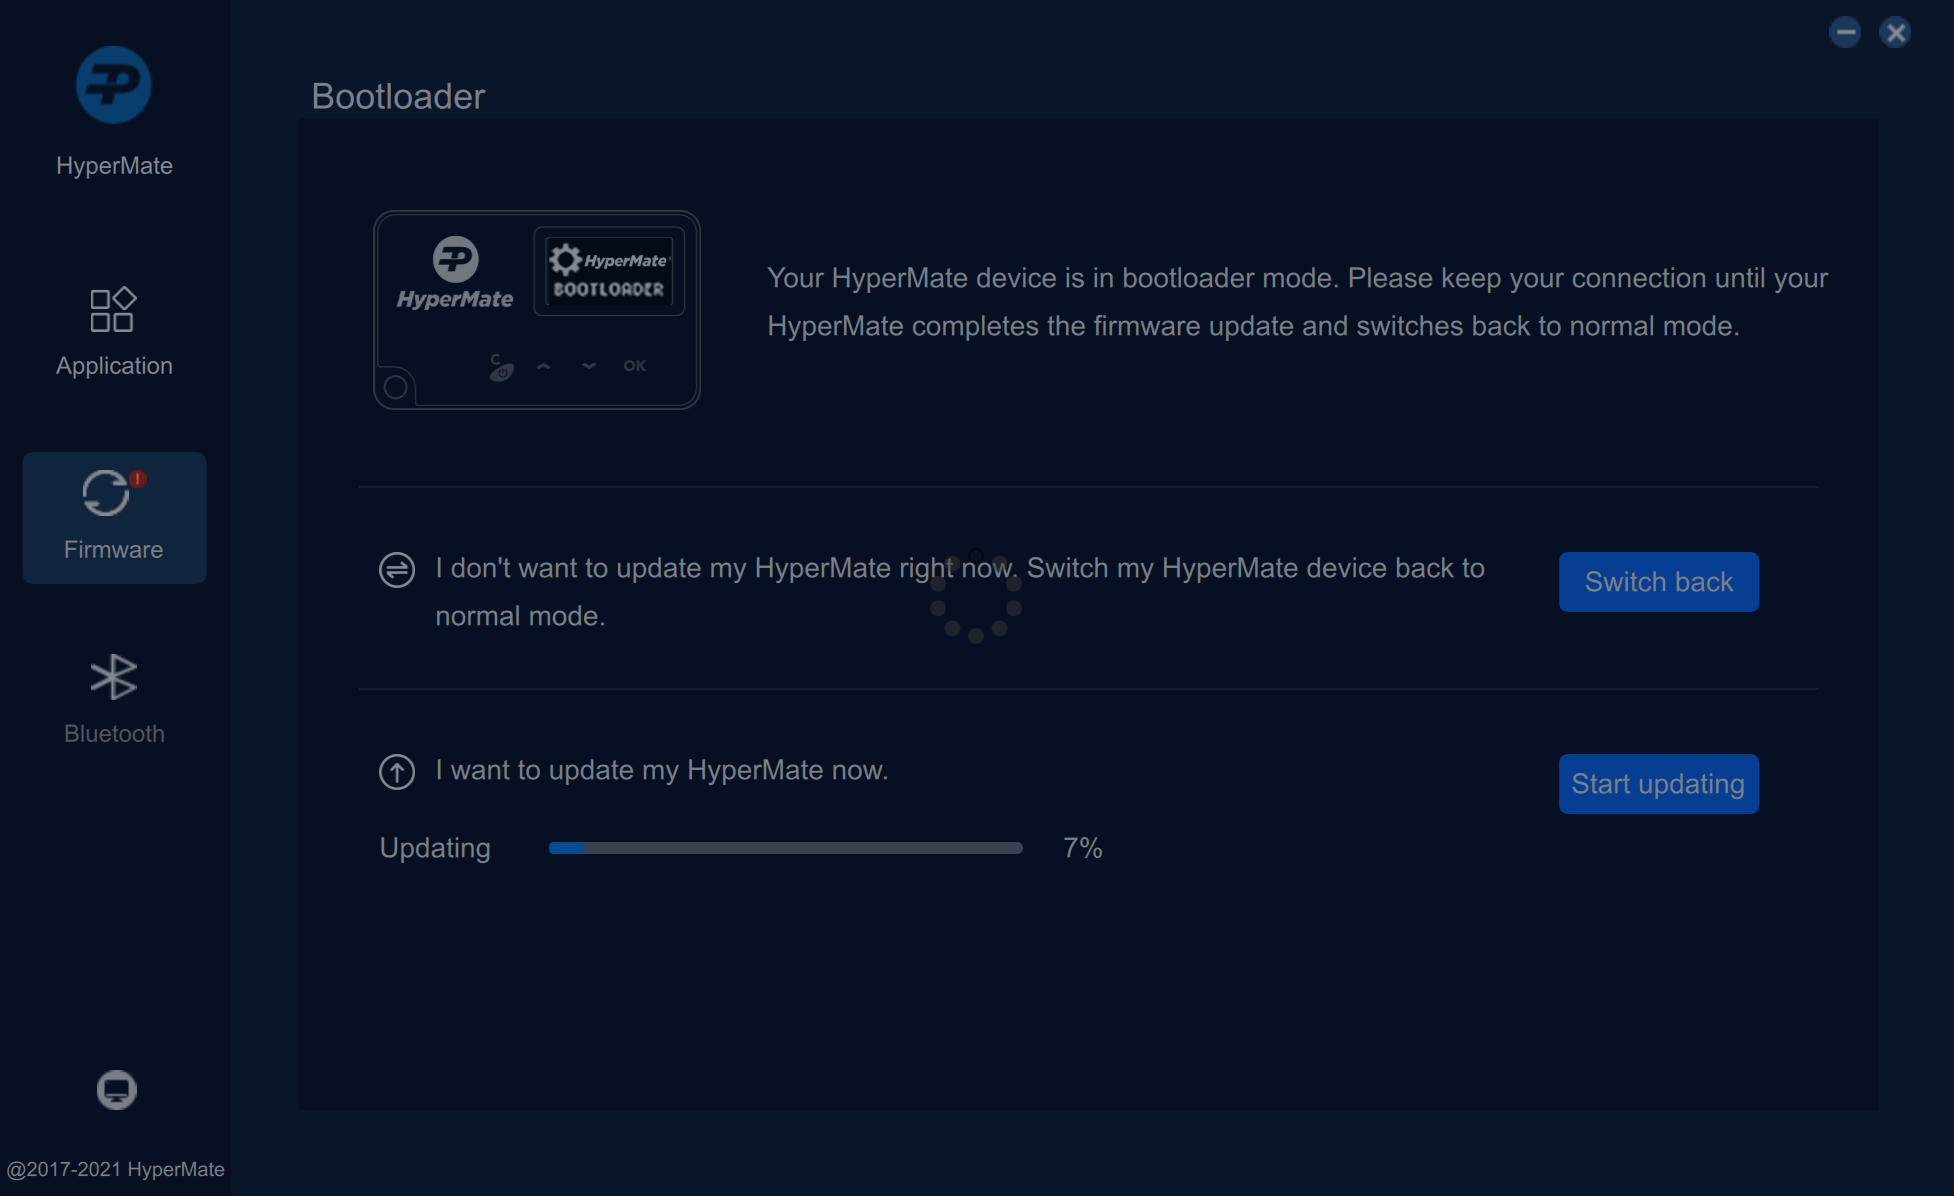Click the HyperMate device illustration
Viewport: 1954px width, 1196px height.
click(536, 310)
